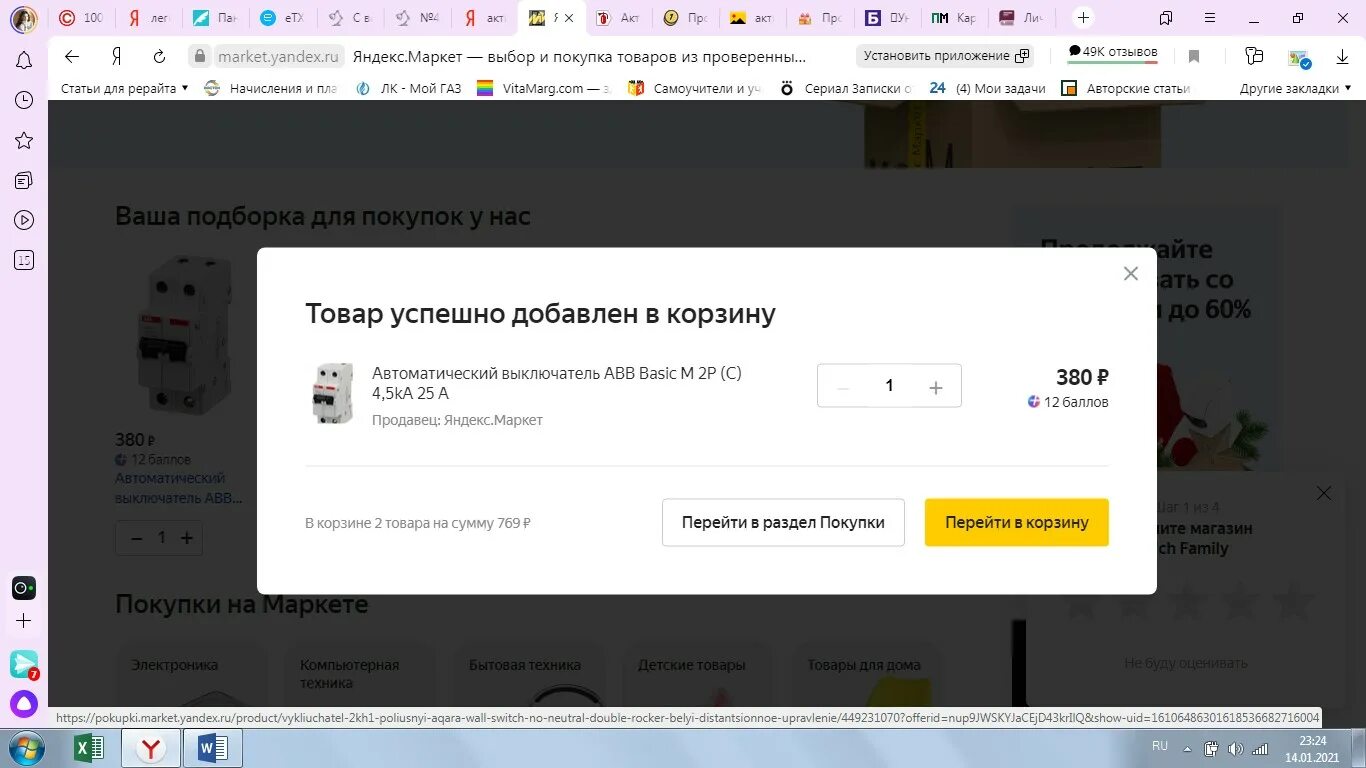Open the 49K отзывов reviews badge

click(x=1112, y=52)
